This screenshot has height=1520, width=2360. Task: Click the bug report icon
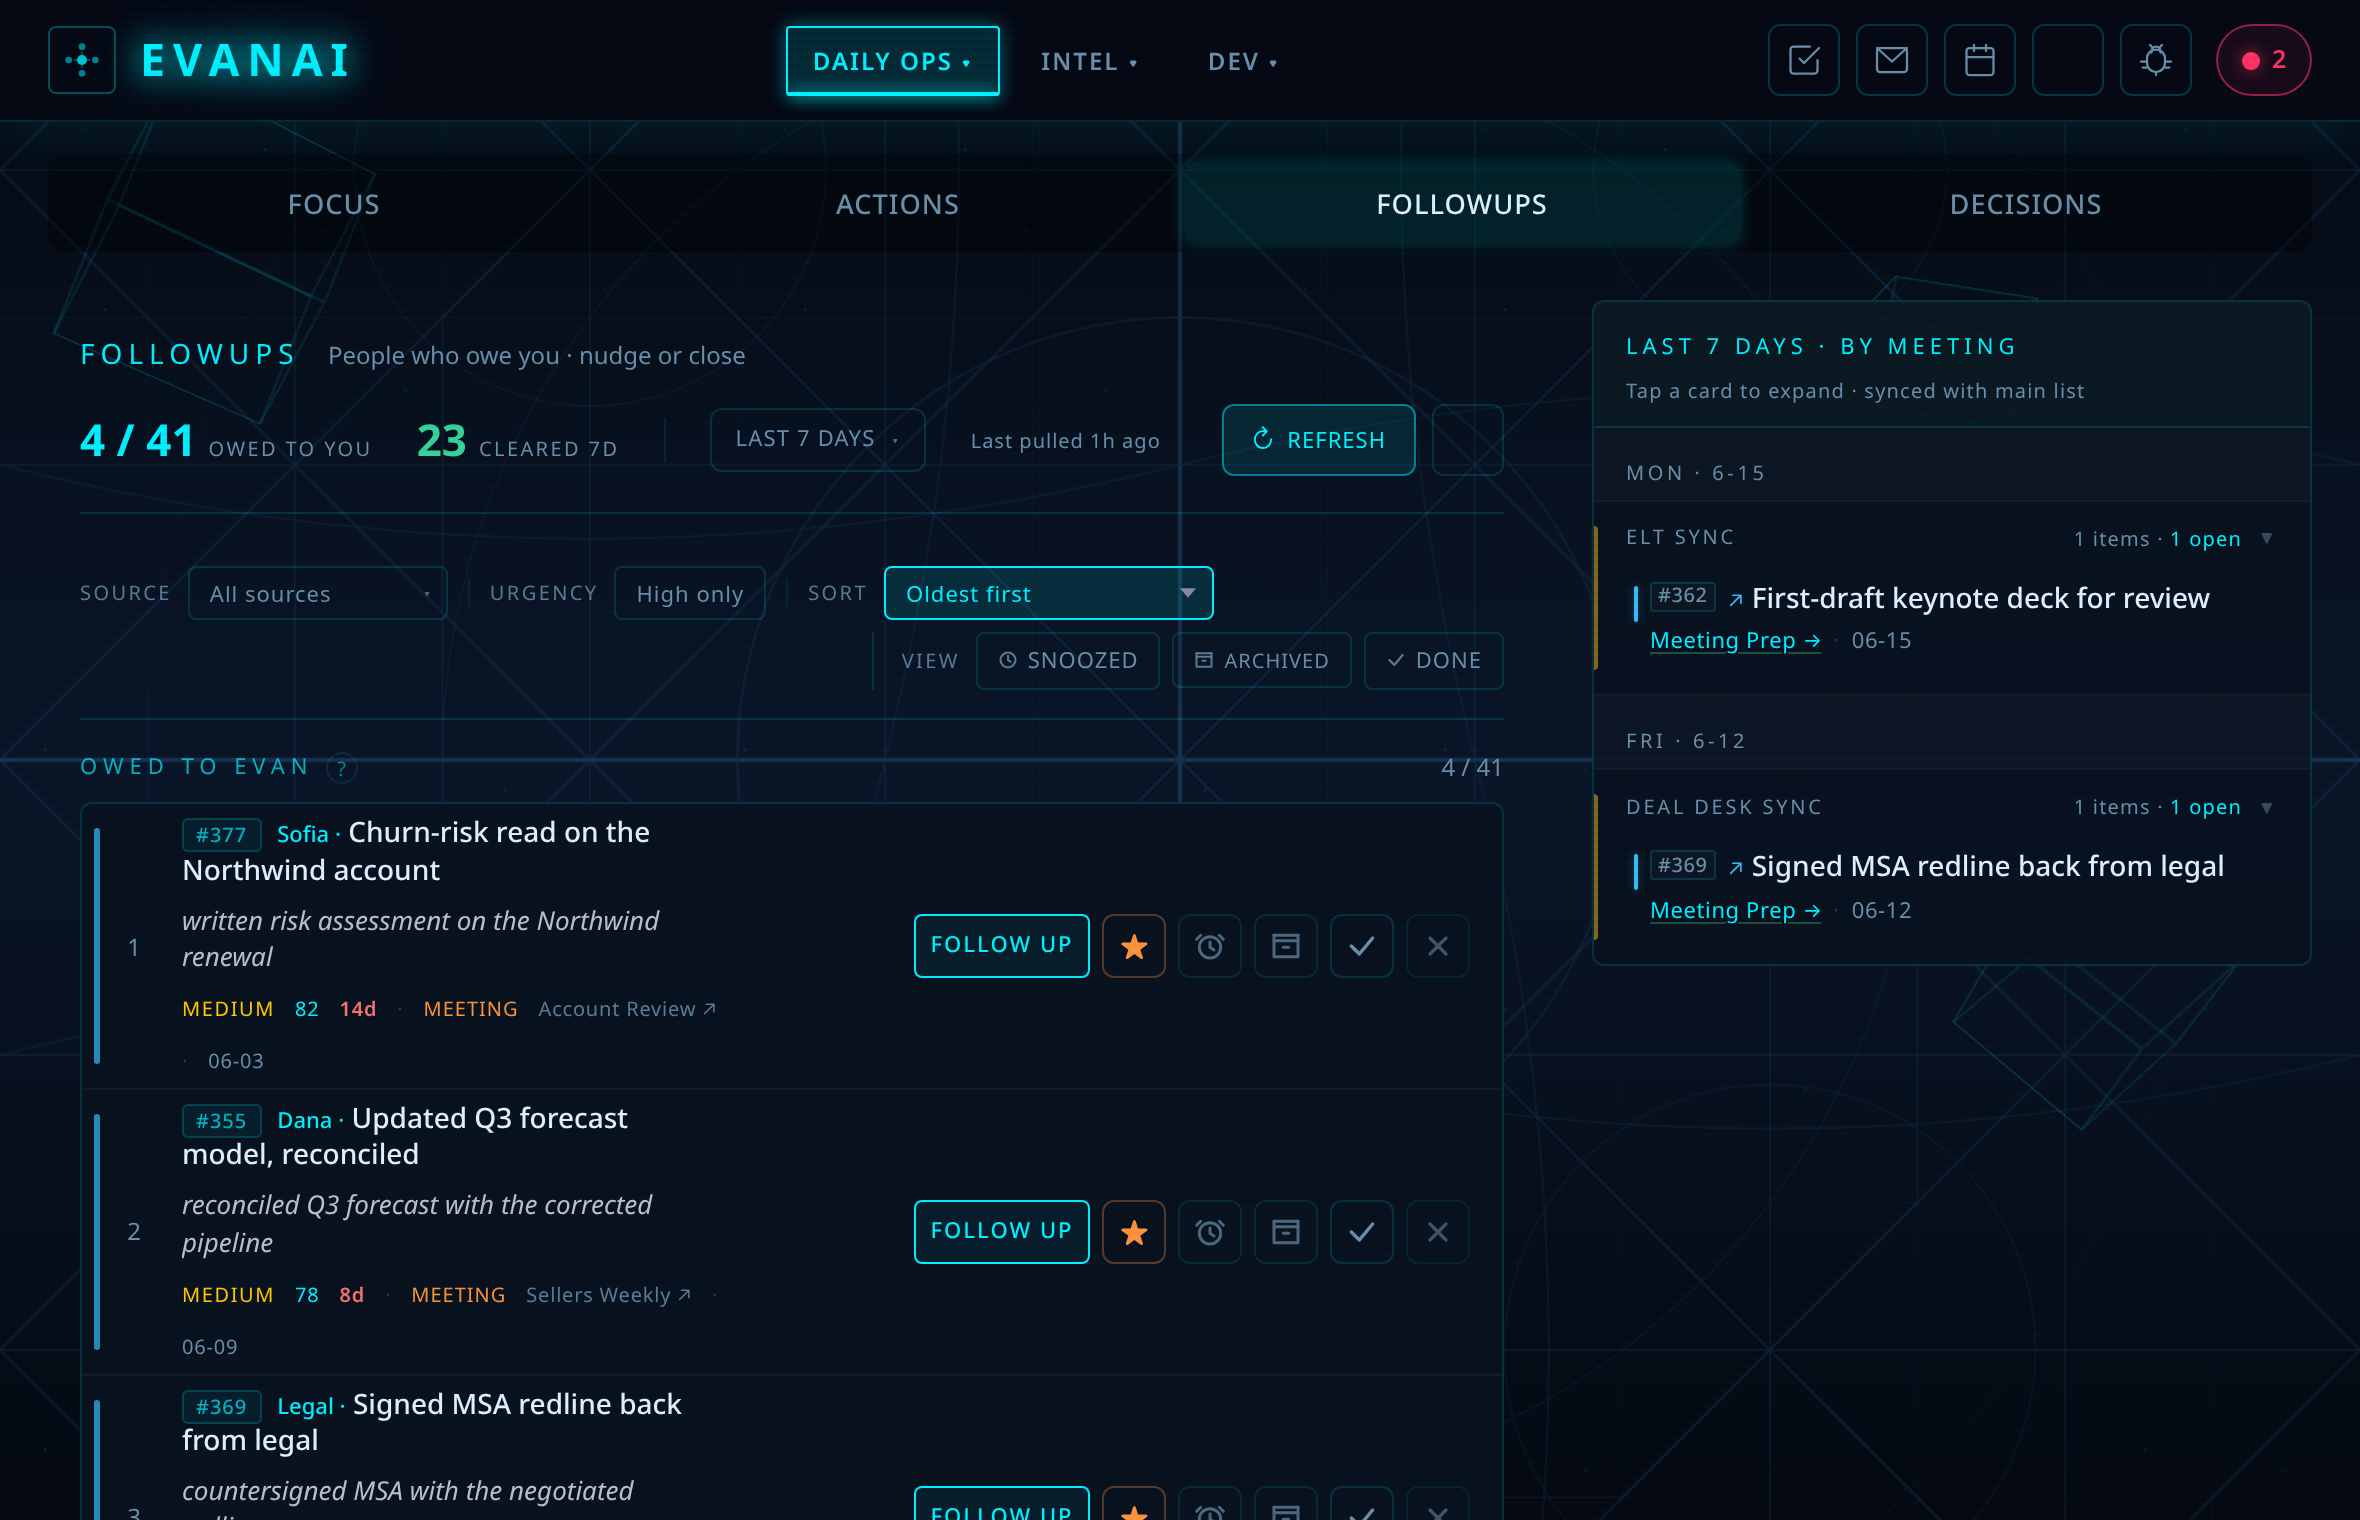coord(2156,60)
